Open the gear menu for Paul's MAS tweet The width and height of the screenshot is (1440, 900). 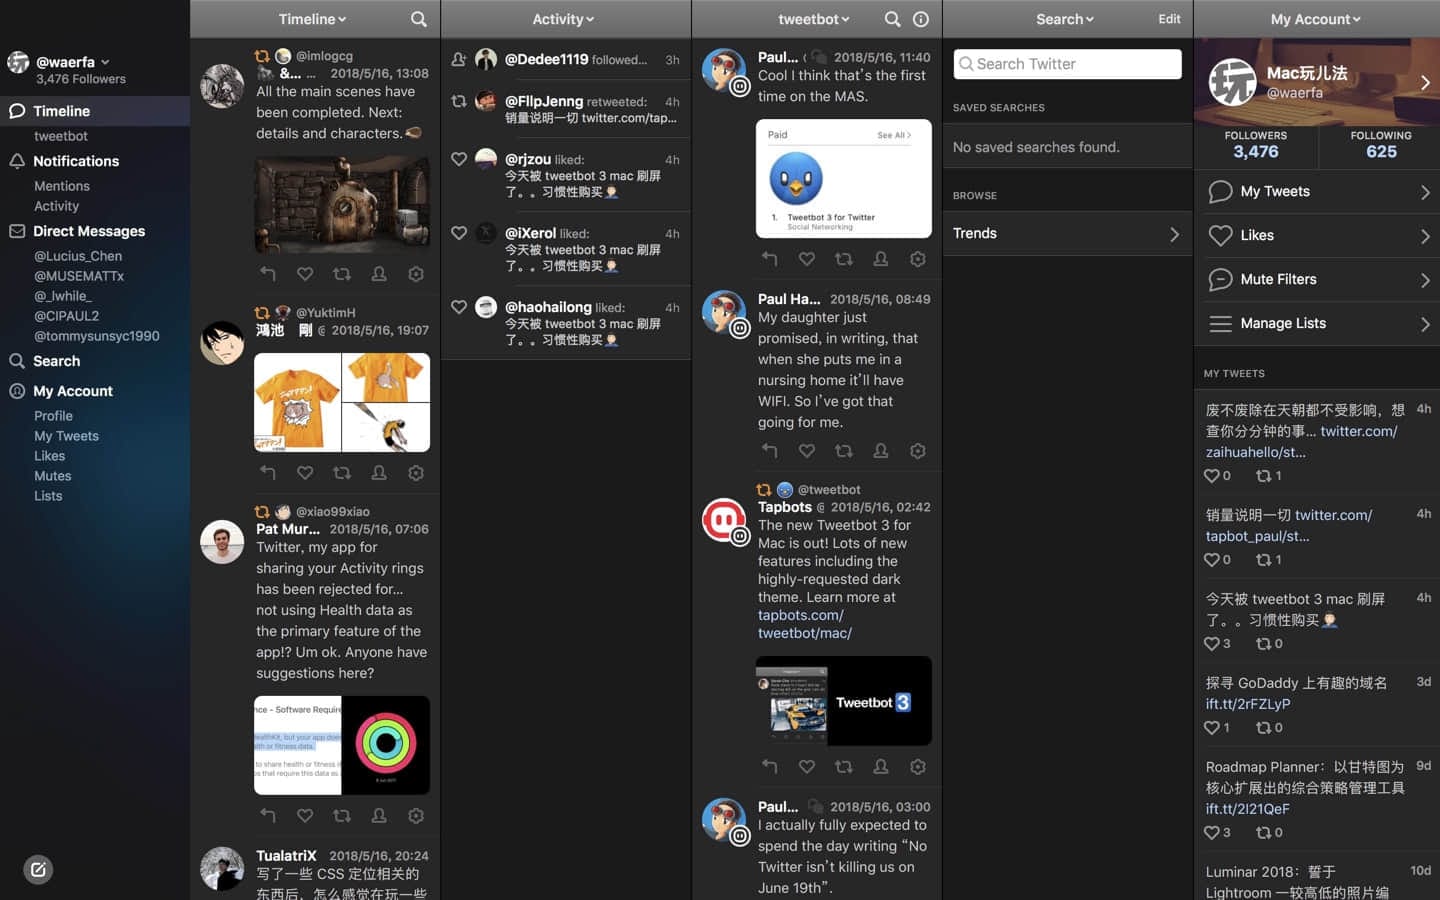click(x=918, y=258)
